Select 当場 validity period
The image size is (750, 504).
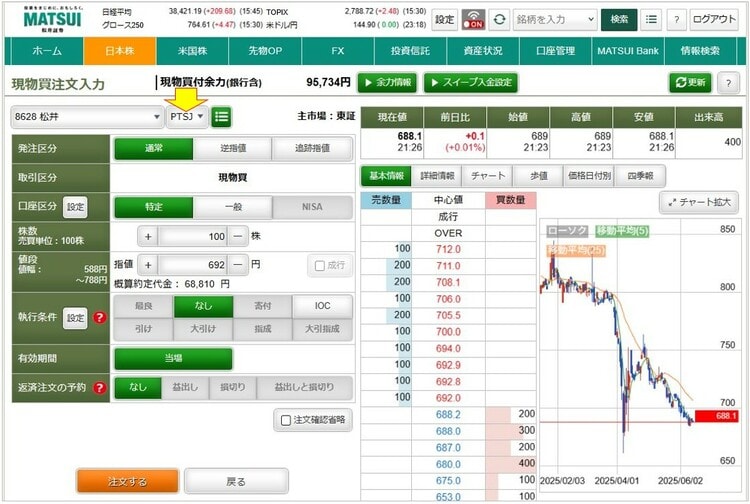tap(174, 359)
